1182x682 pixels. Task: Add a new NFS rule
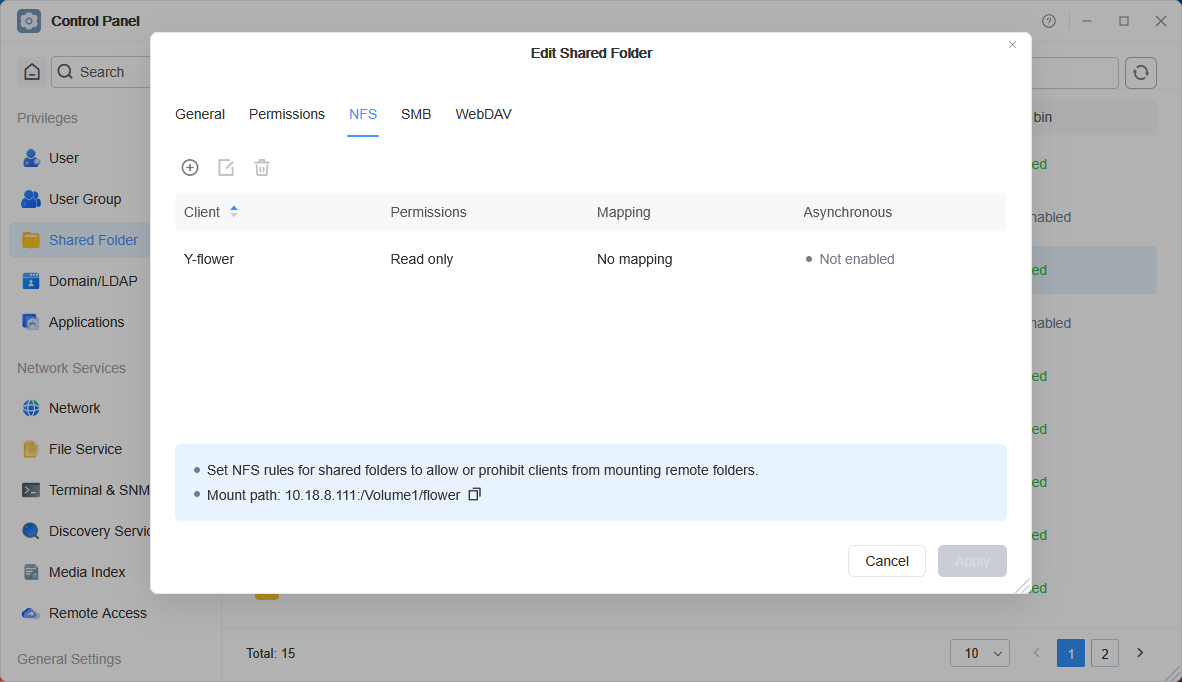pyautogui.click(x=190, y=167)
